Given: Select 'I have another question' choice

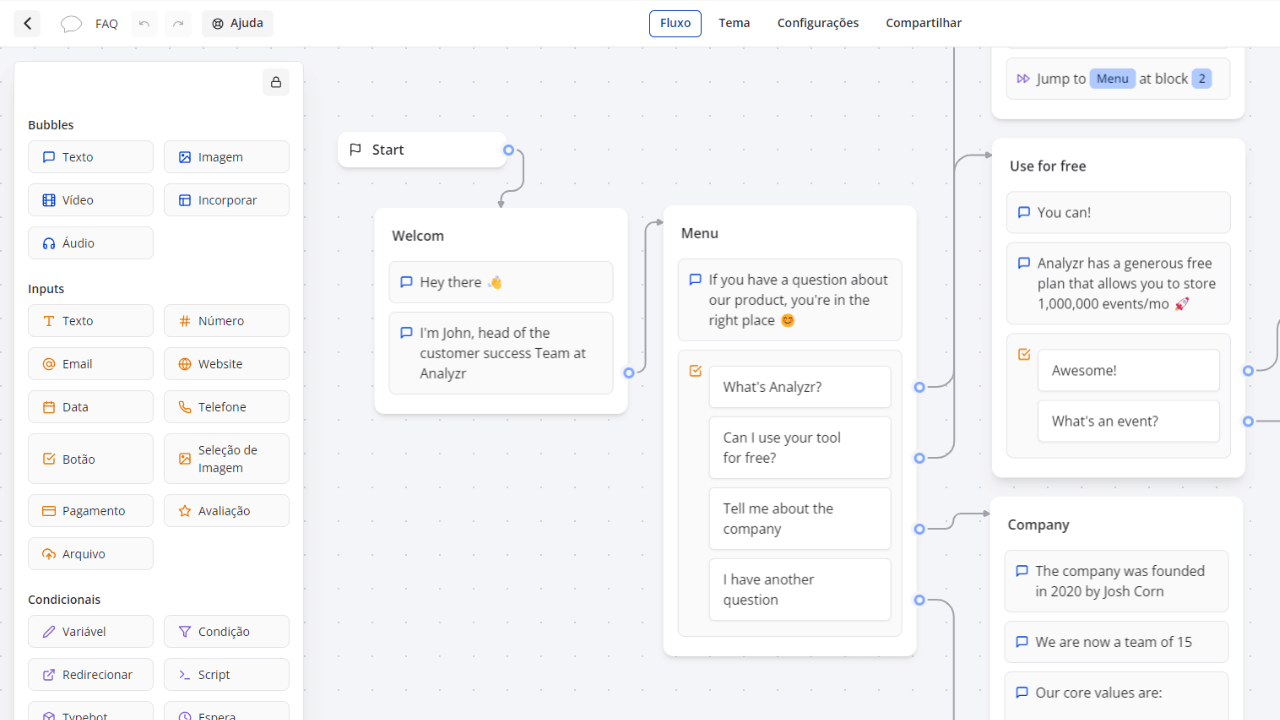Looking at the screenshot, I should click(x=800, y=590).
